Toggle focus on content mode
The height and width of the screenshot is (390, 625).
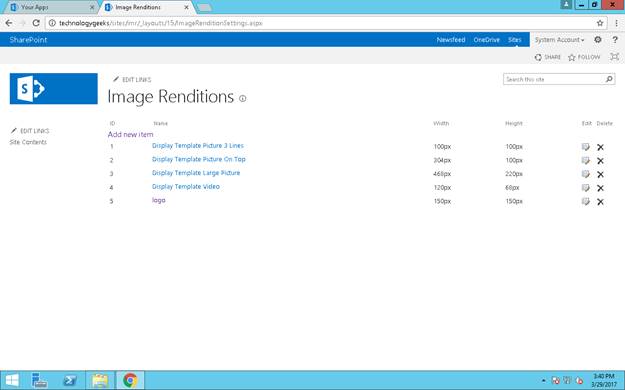[615, 57]
